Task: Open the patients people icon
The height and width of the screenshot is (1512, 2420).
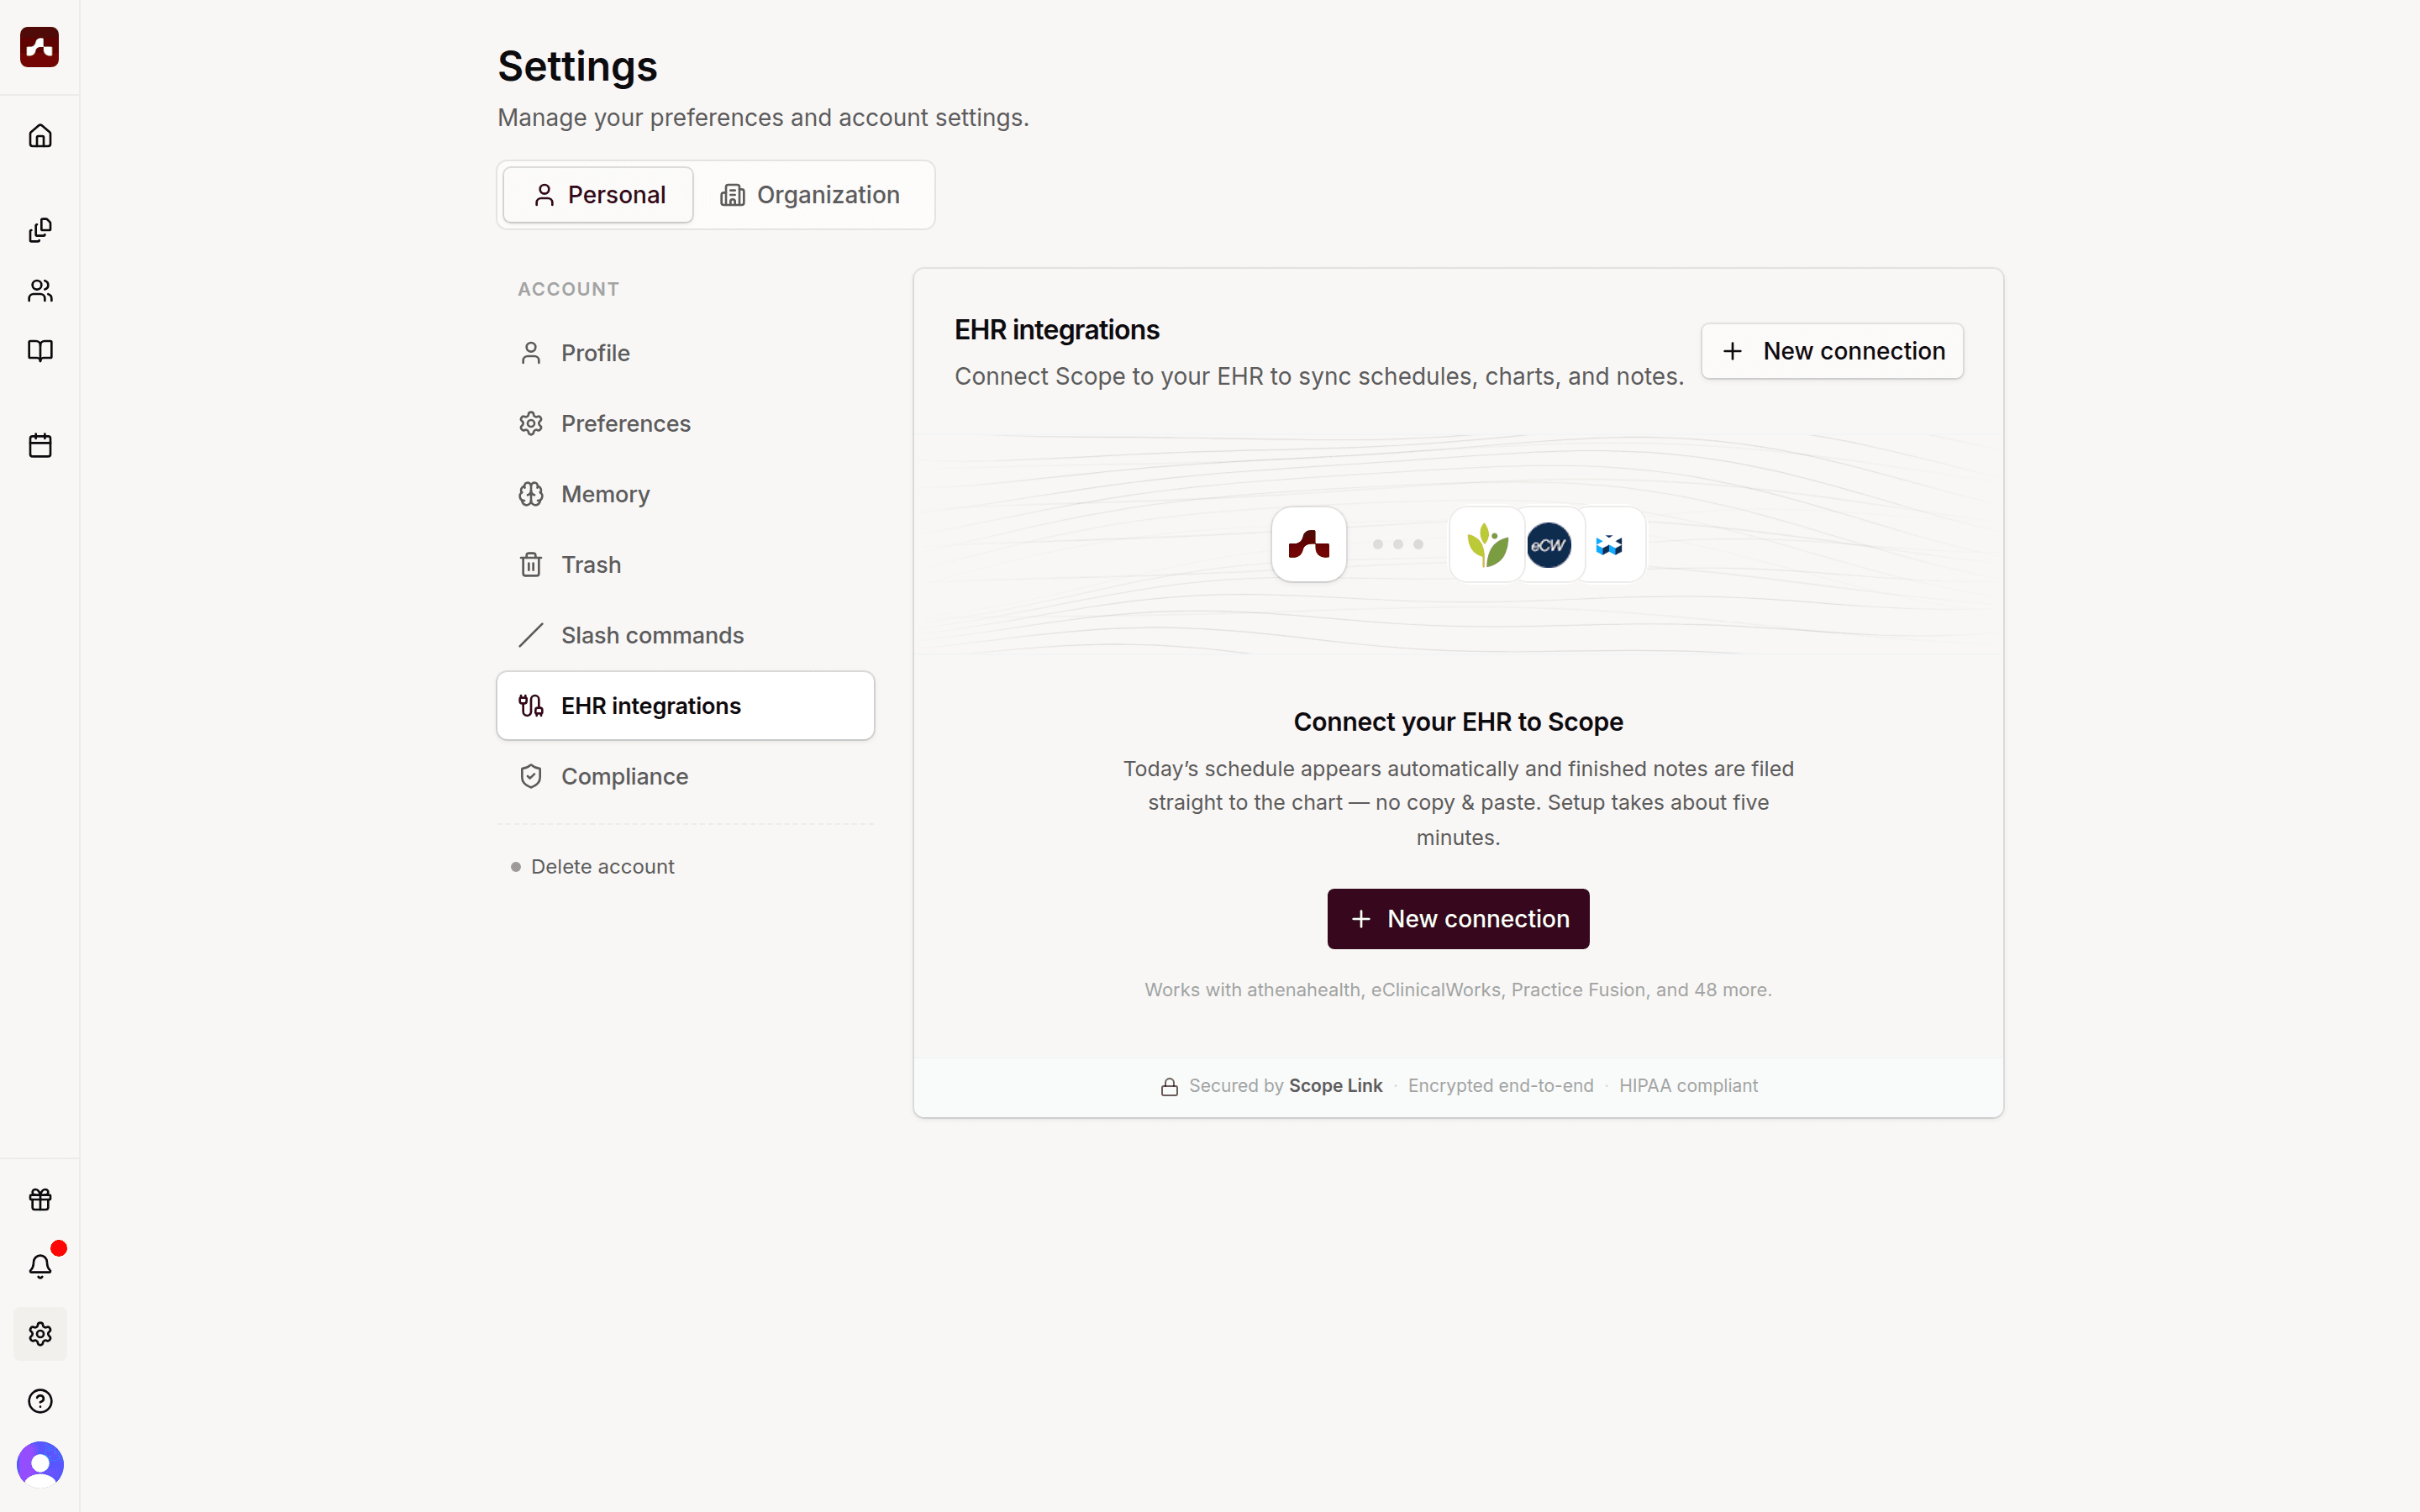Action: (40, 291)
